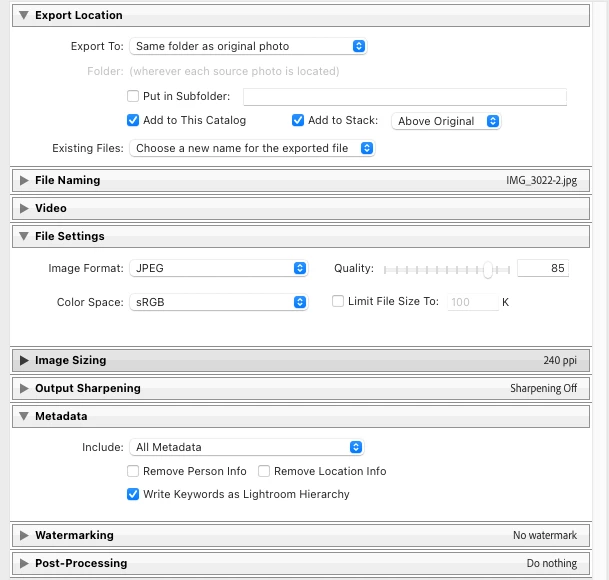Viewport: 609px width, 580px height.
Task: Expand the Image Sizing section
Action: (24, 360)
